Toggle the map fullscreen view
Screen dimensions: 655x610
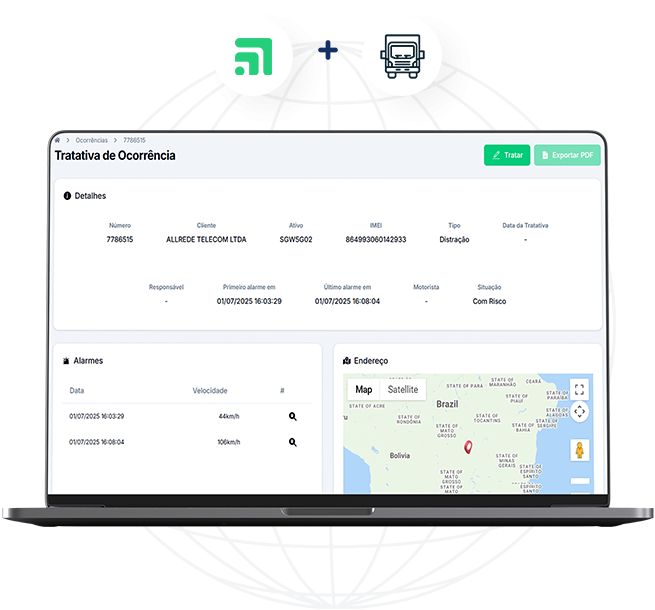click(579, 389)
